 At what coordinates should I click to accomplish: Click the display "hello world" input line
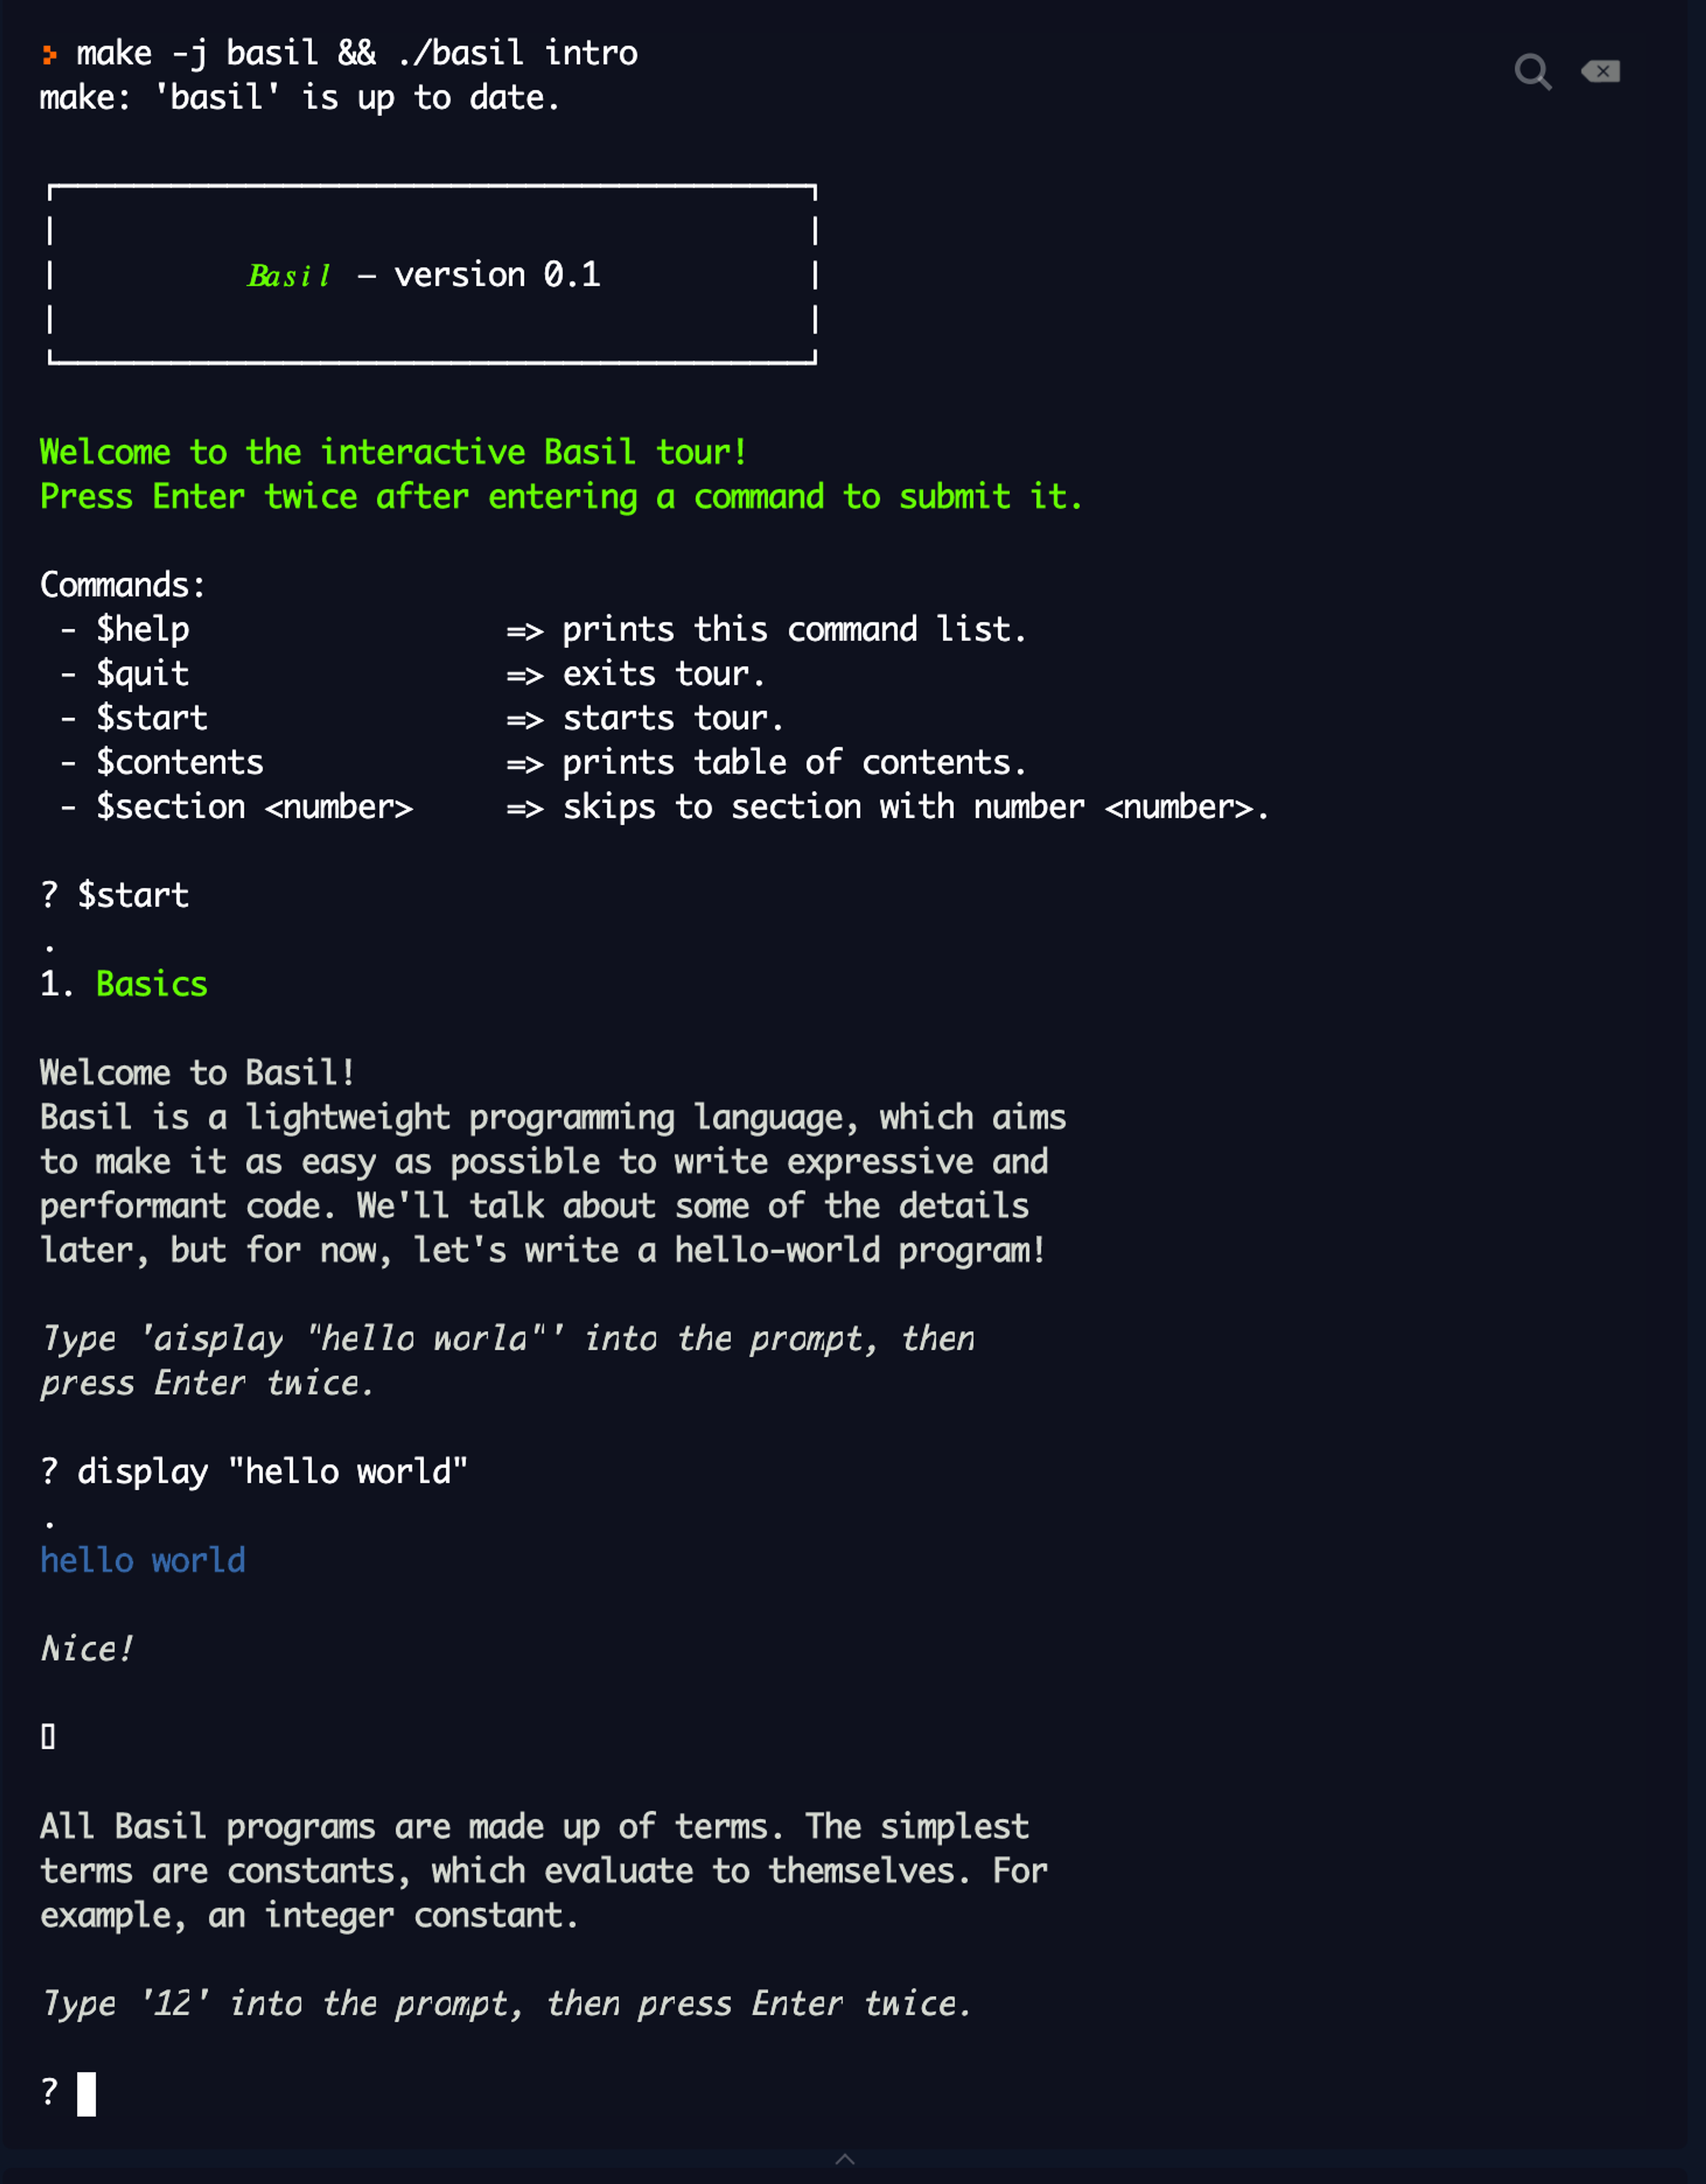point(254,1472)
